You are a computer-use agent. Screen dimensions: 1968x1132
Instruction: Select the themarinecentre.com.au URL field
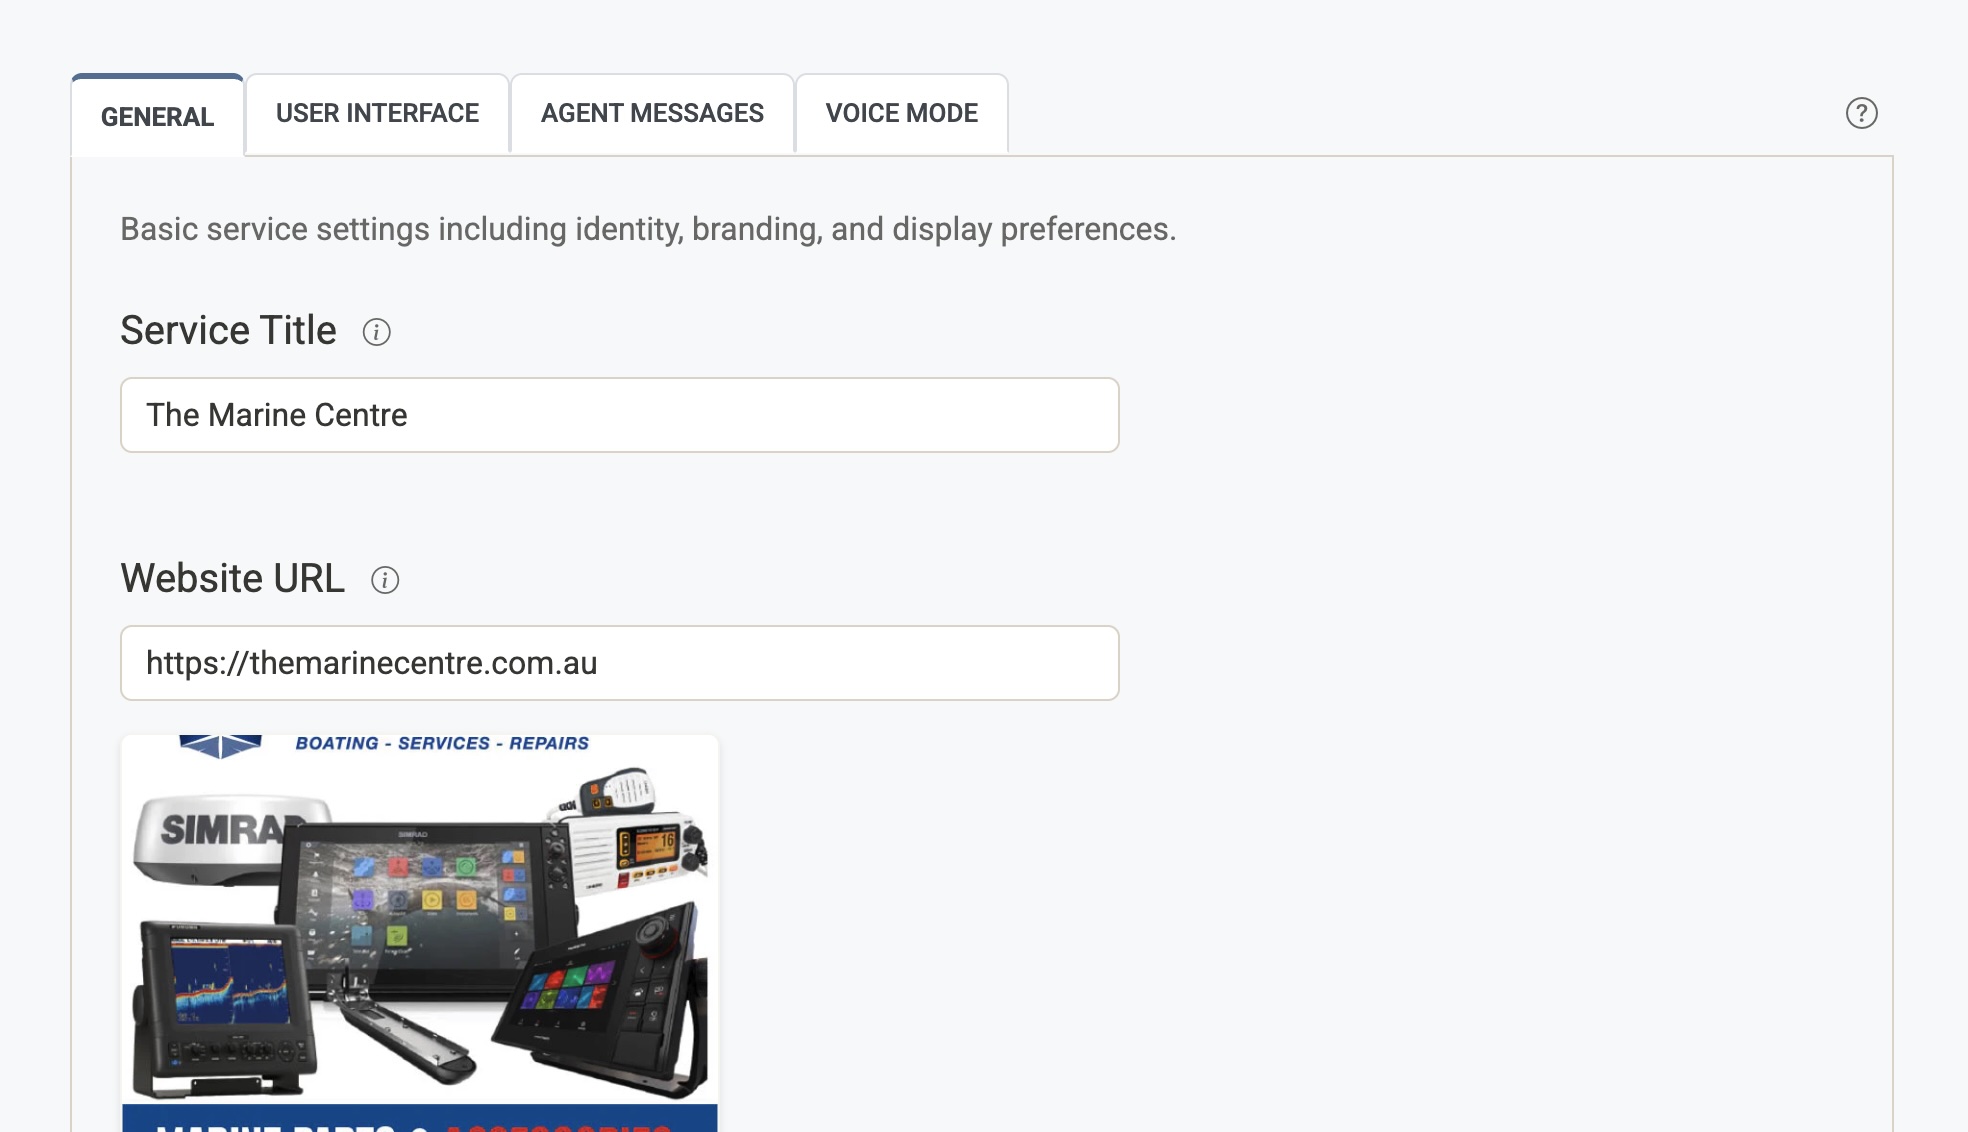coord(618,662)
